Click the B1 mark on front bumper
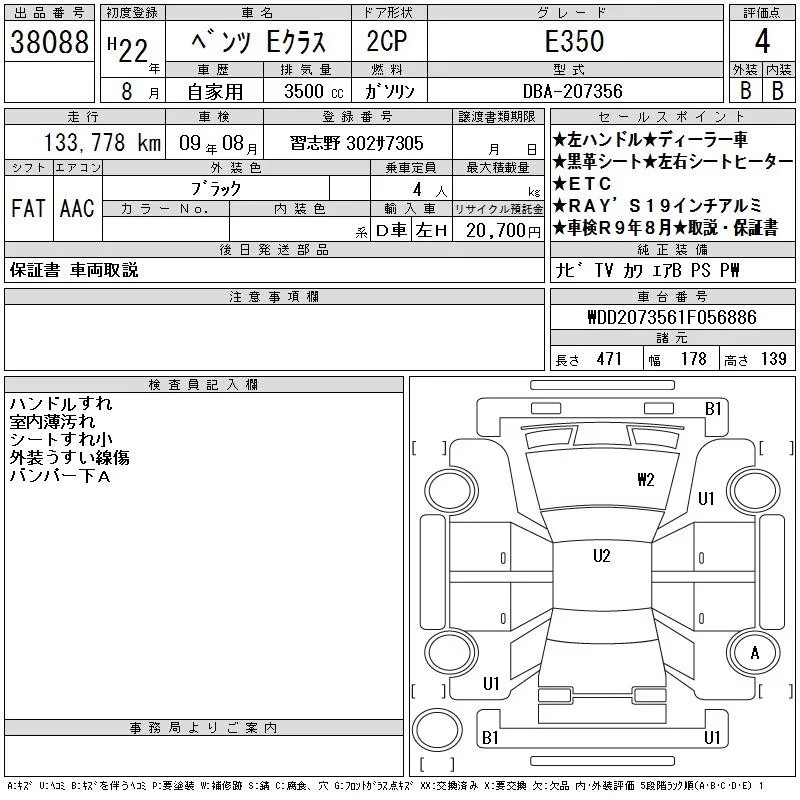The width and height of the screenshot is (800, 800). coord(713,409)
